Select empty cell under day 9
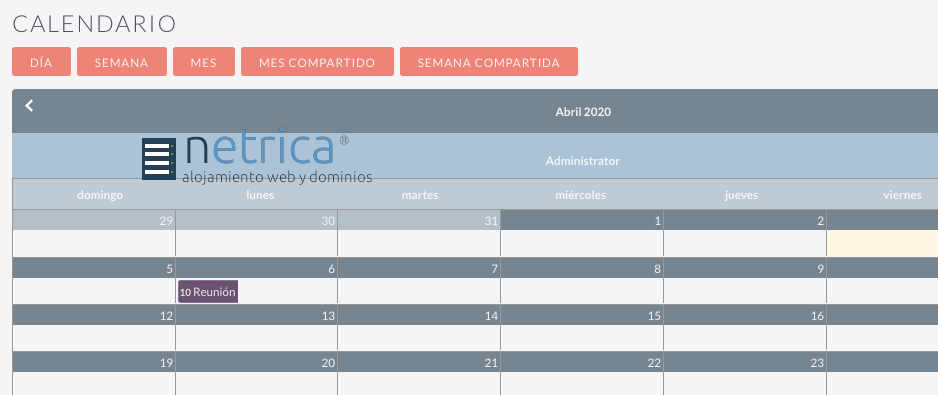Viewport: 938px width, 395px height. 745,291
